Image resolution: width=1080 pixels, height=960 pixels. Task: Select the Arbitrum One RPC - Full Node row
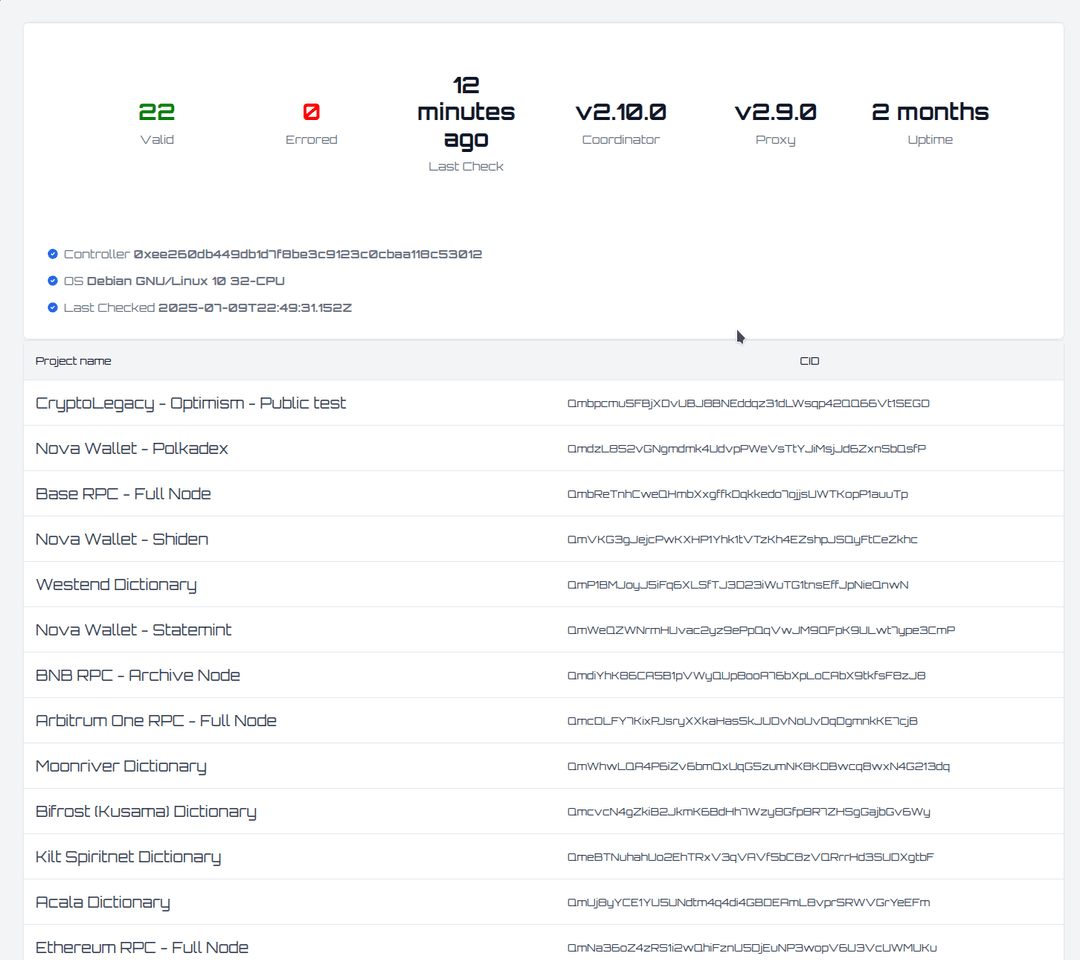coord(156,720)
